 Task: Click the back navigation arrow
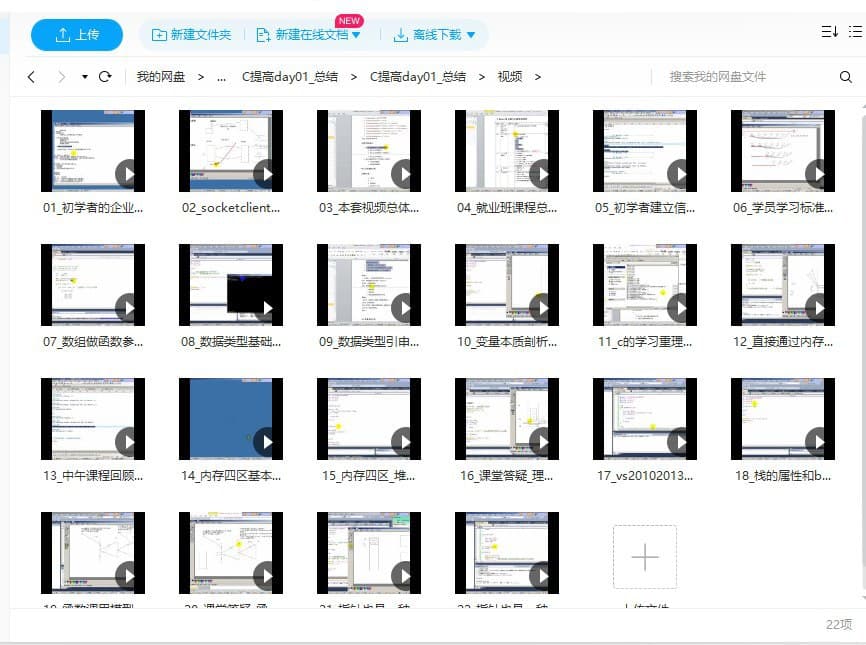(x=31, y=76)
